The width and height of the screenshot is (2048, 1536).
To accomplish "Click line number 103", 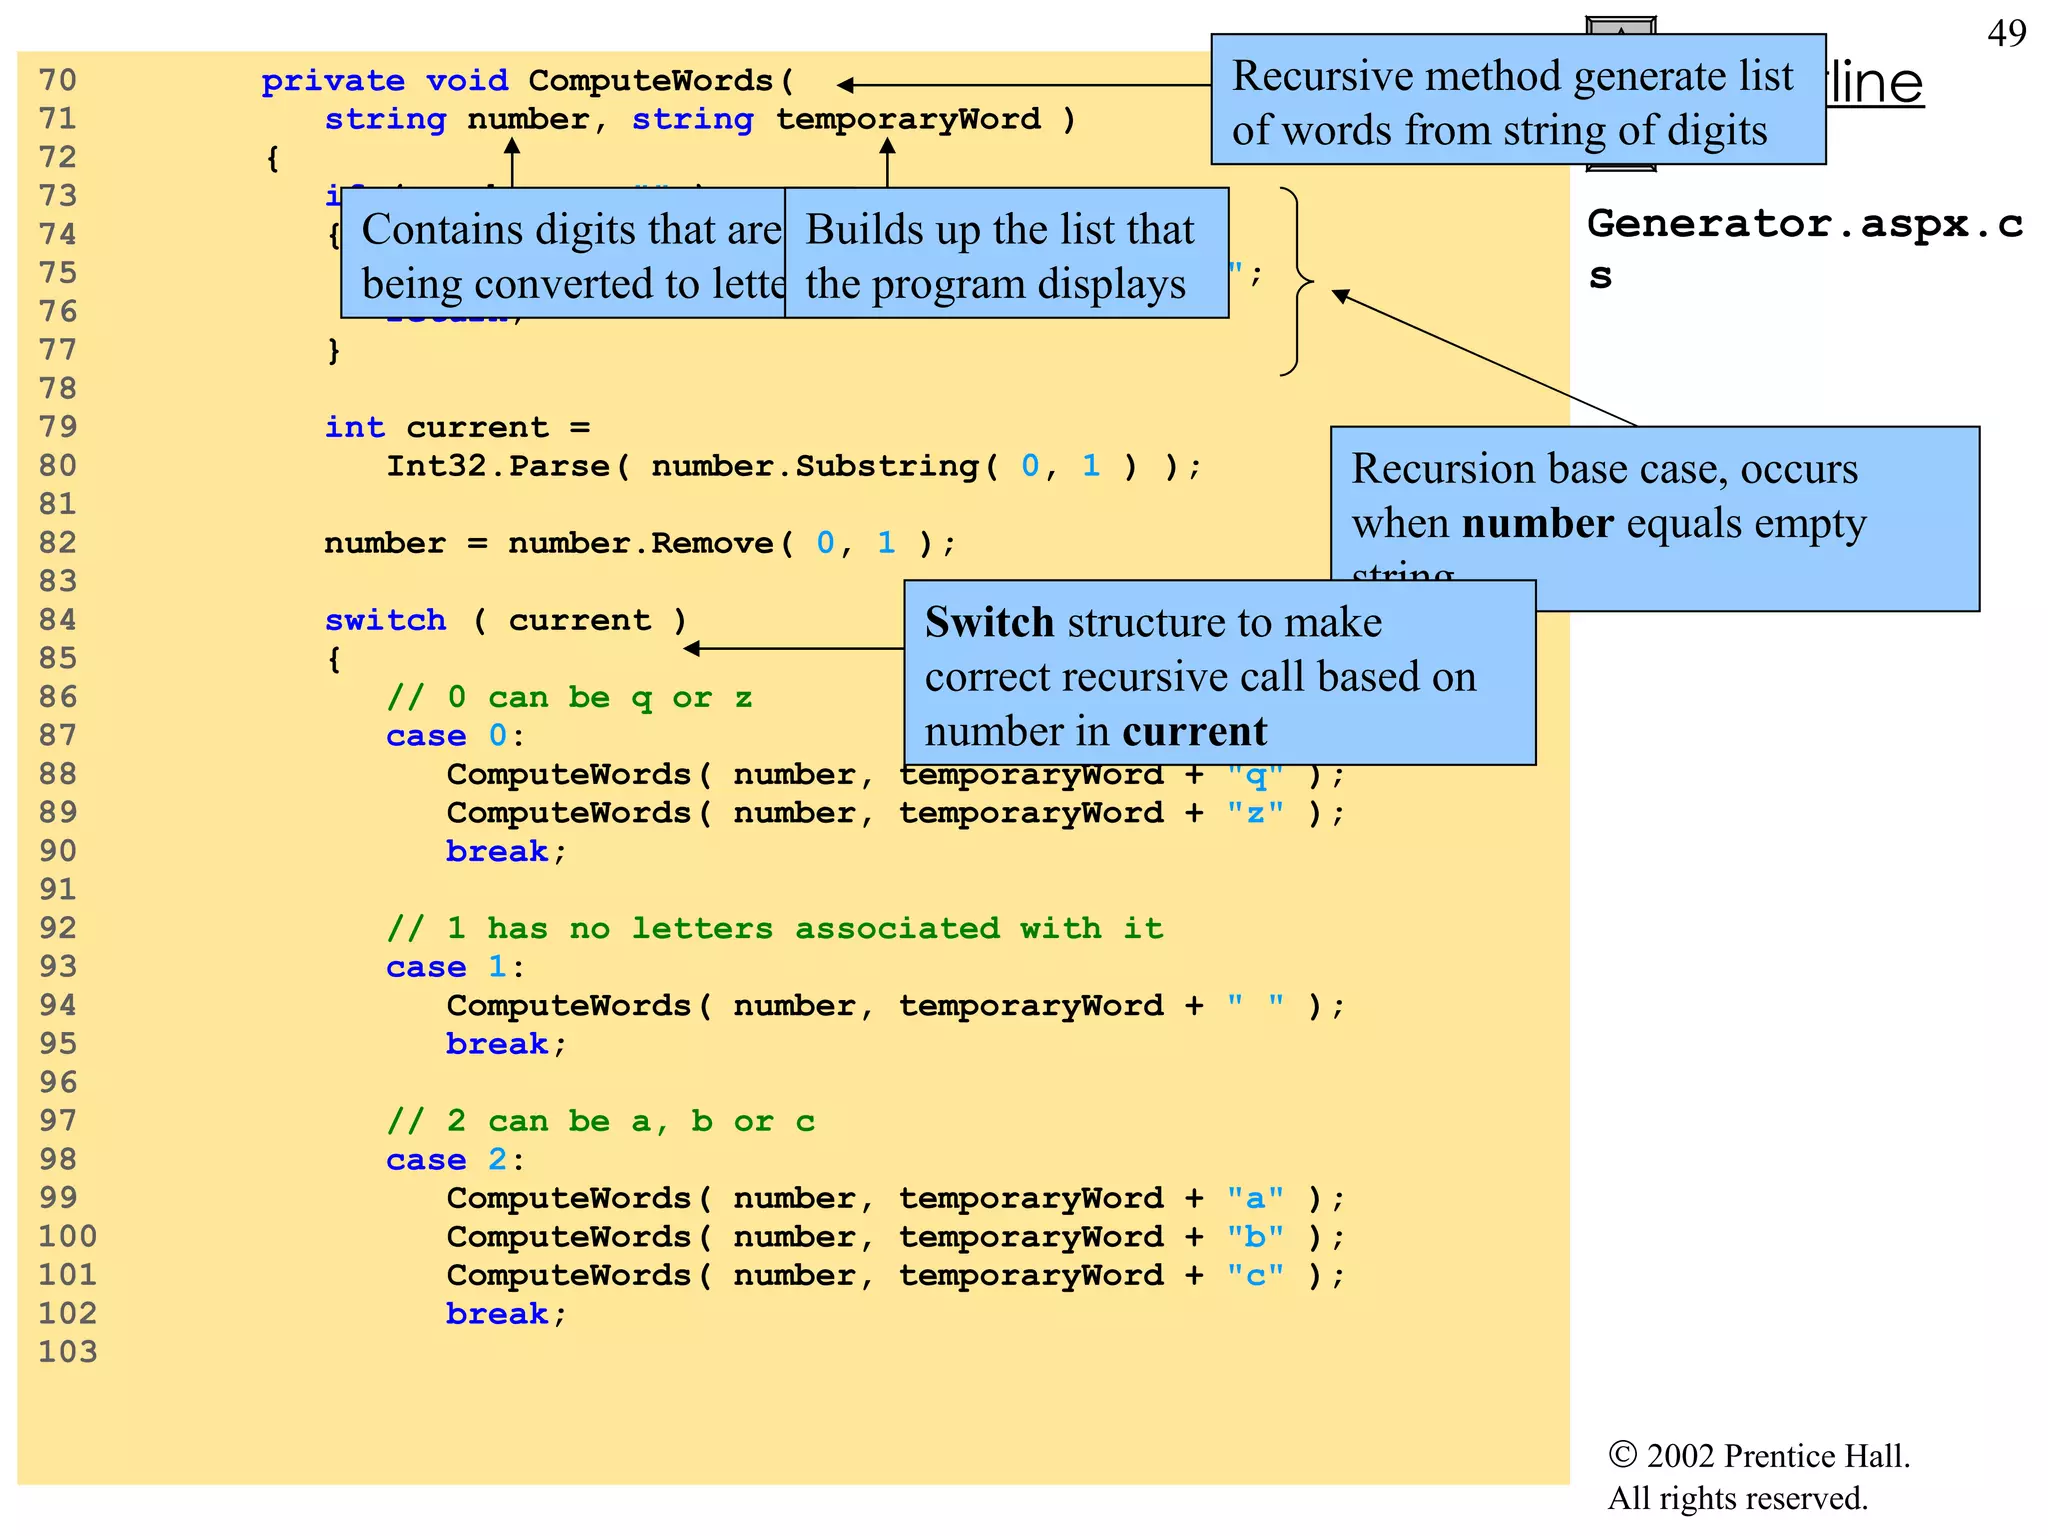I will click(x=68, y=1352).
